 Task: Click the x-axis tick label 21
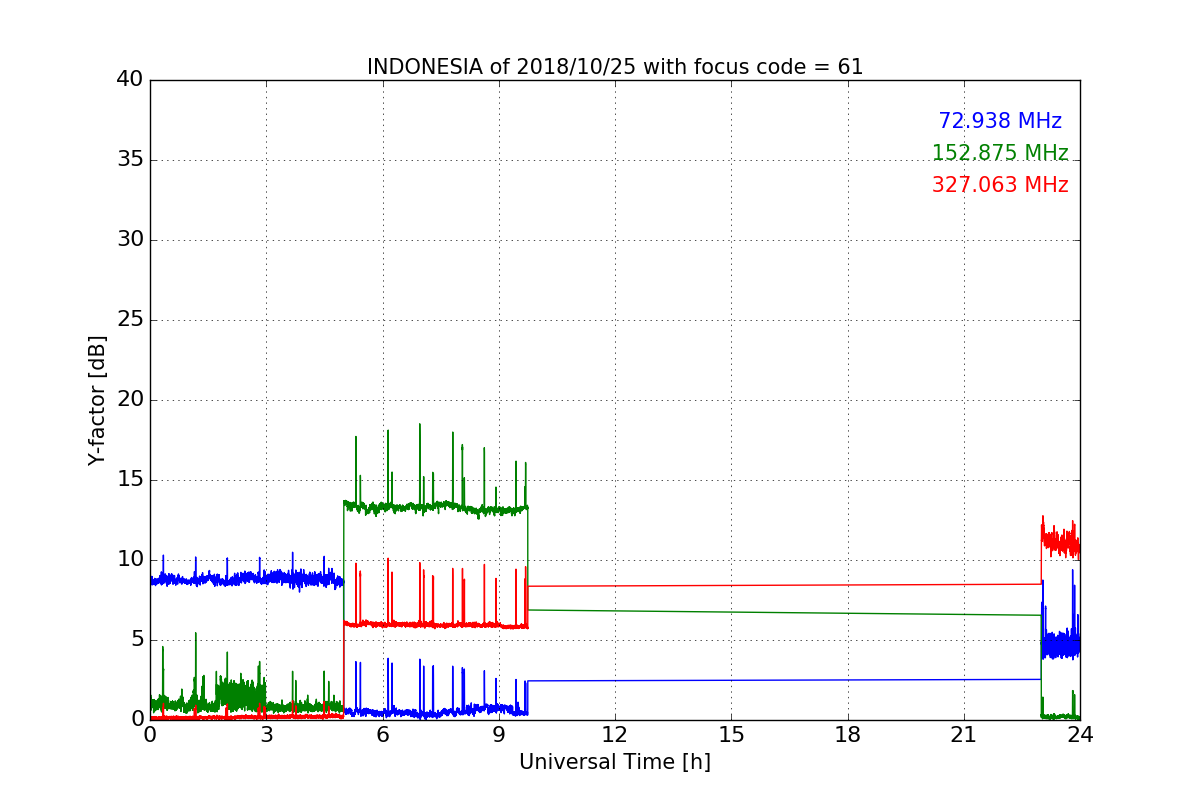[964, 735]
